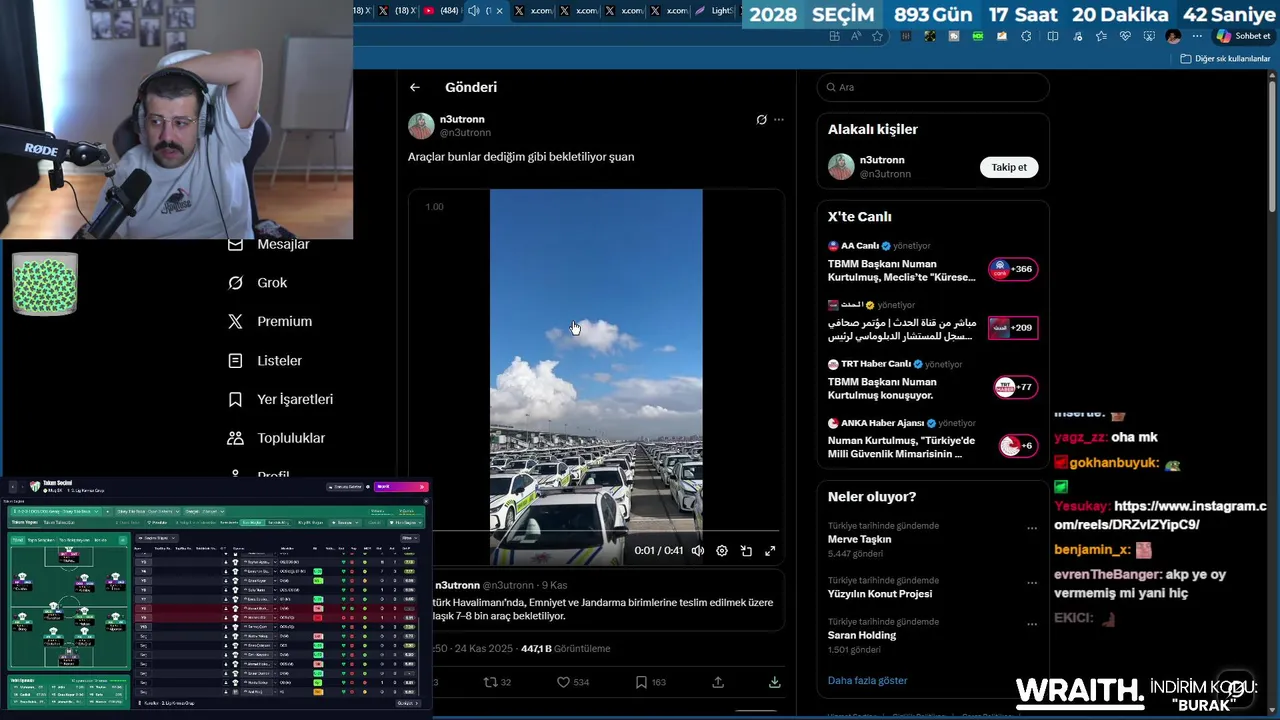Open Yer İşaretleri bookmarks page
1280x720 pixels.
(x=281, y=399)
